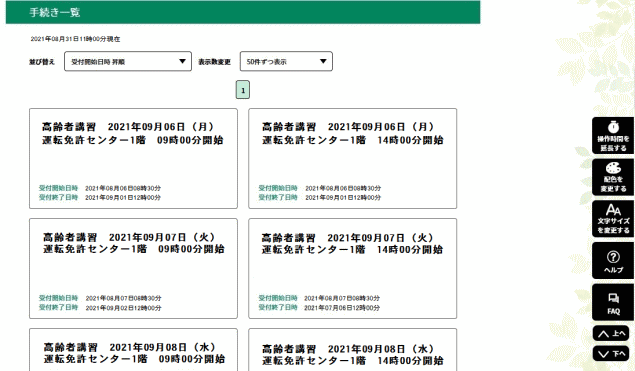Open 09月07日 14時00分開始 course card
Viewport: 635px width, 371px height.
pos(353,269)
